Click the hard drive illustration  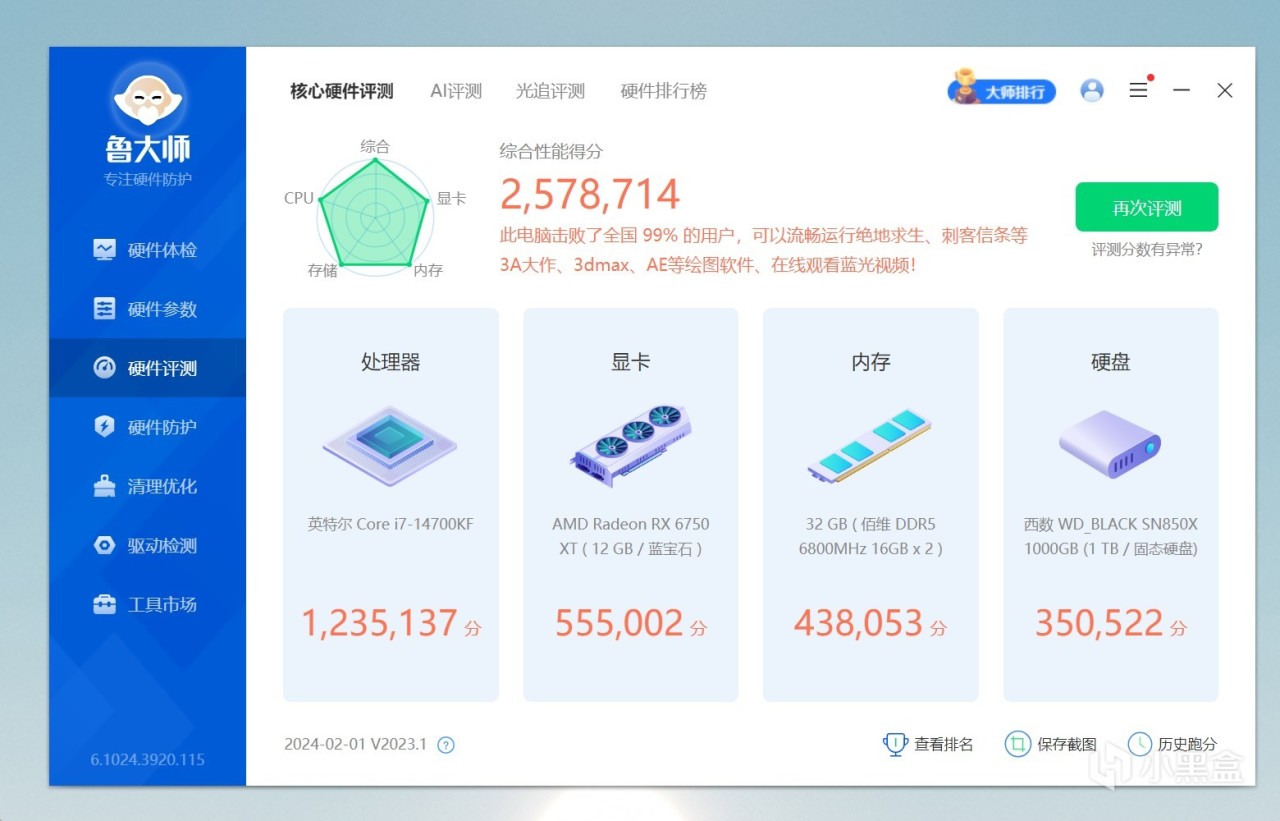(1110, 446)
